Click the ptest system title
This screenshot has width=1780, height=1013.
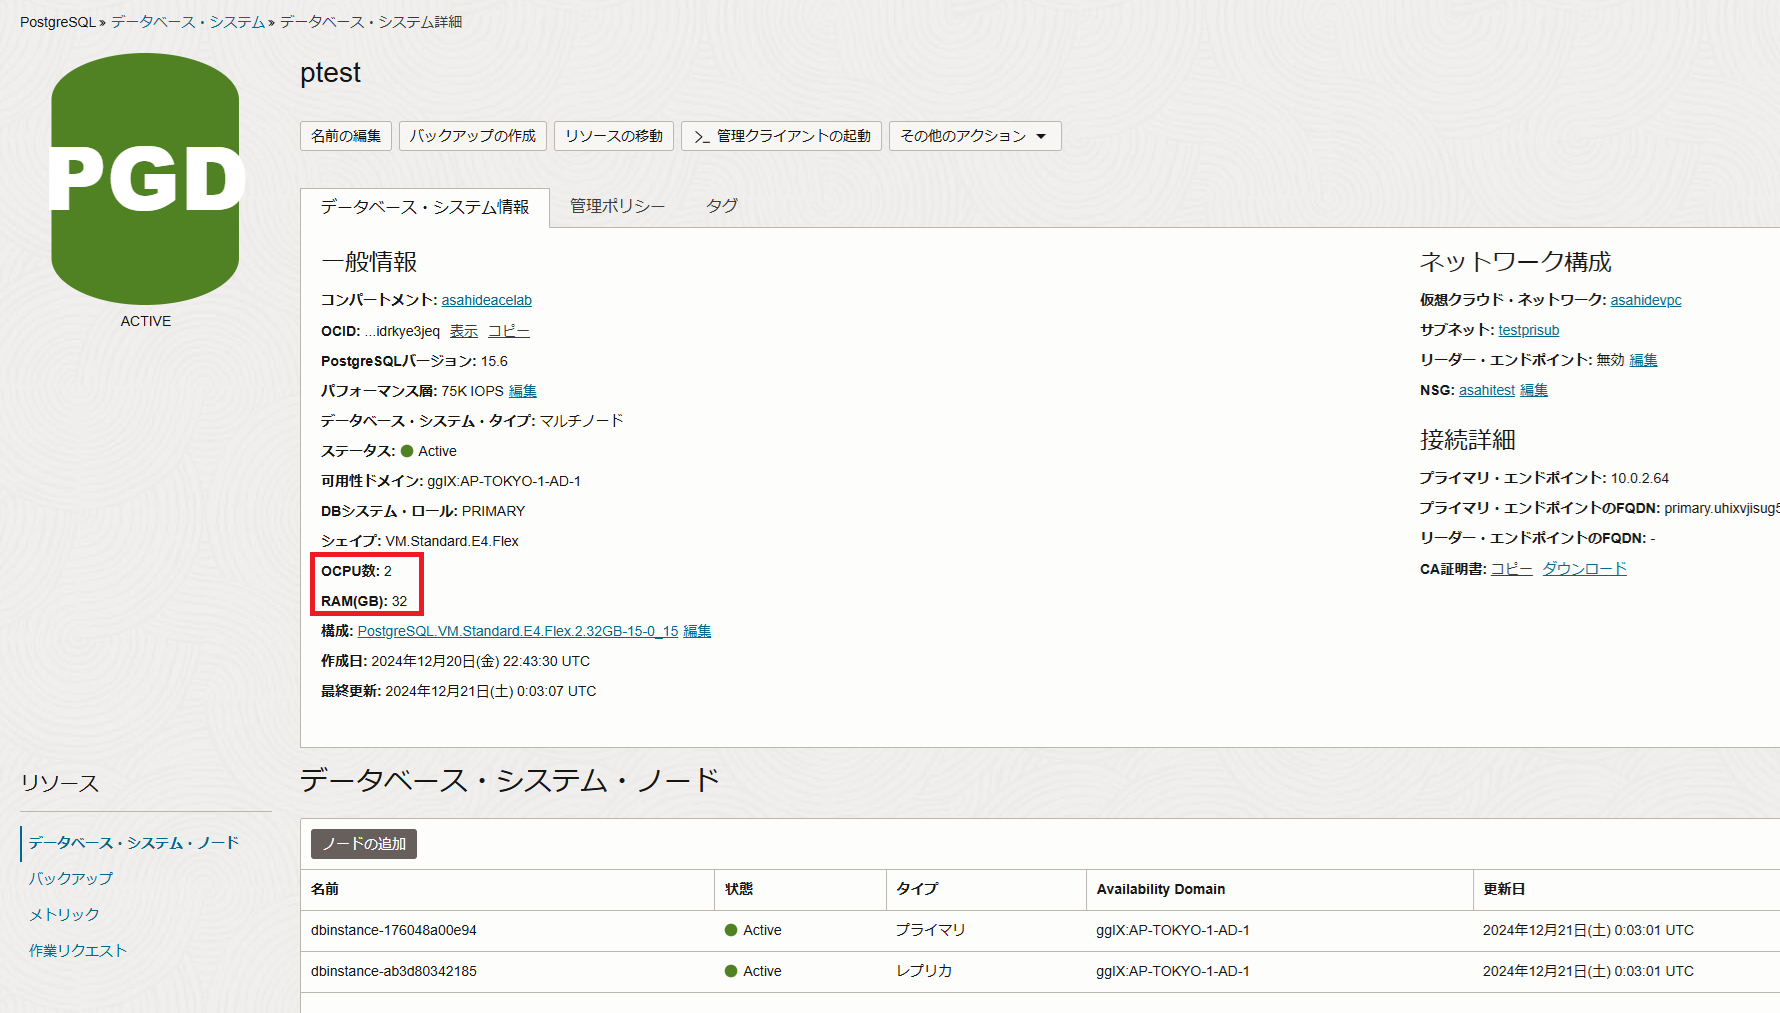coord(331,73)
